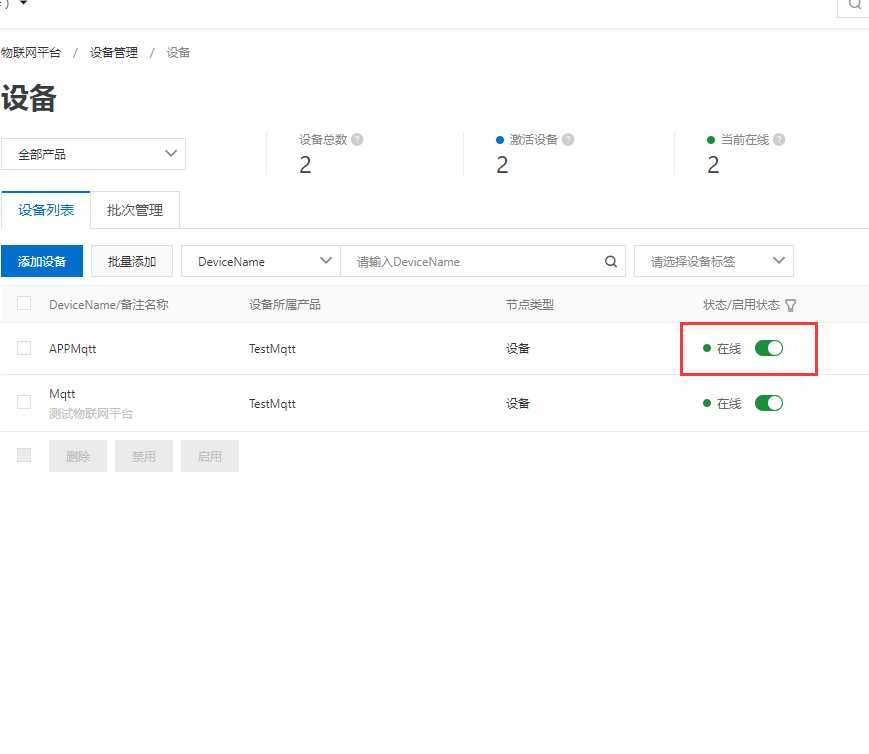This screenshot has width=869, height=754.
Task: Click the 设备所属产品 column header
Action: pyautogui.click(x=285, y=304)
